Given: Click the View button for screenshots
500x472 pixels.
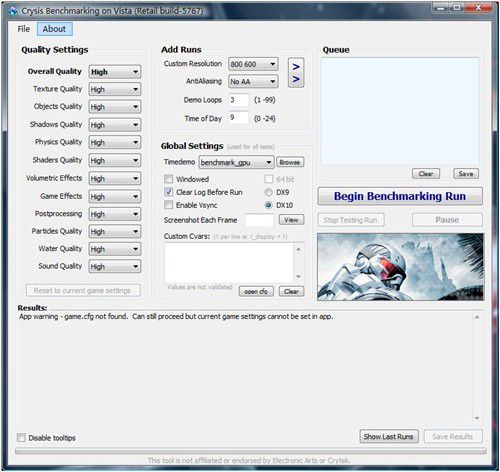Looking at the screenshot, I should tap(292, 220).
